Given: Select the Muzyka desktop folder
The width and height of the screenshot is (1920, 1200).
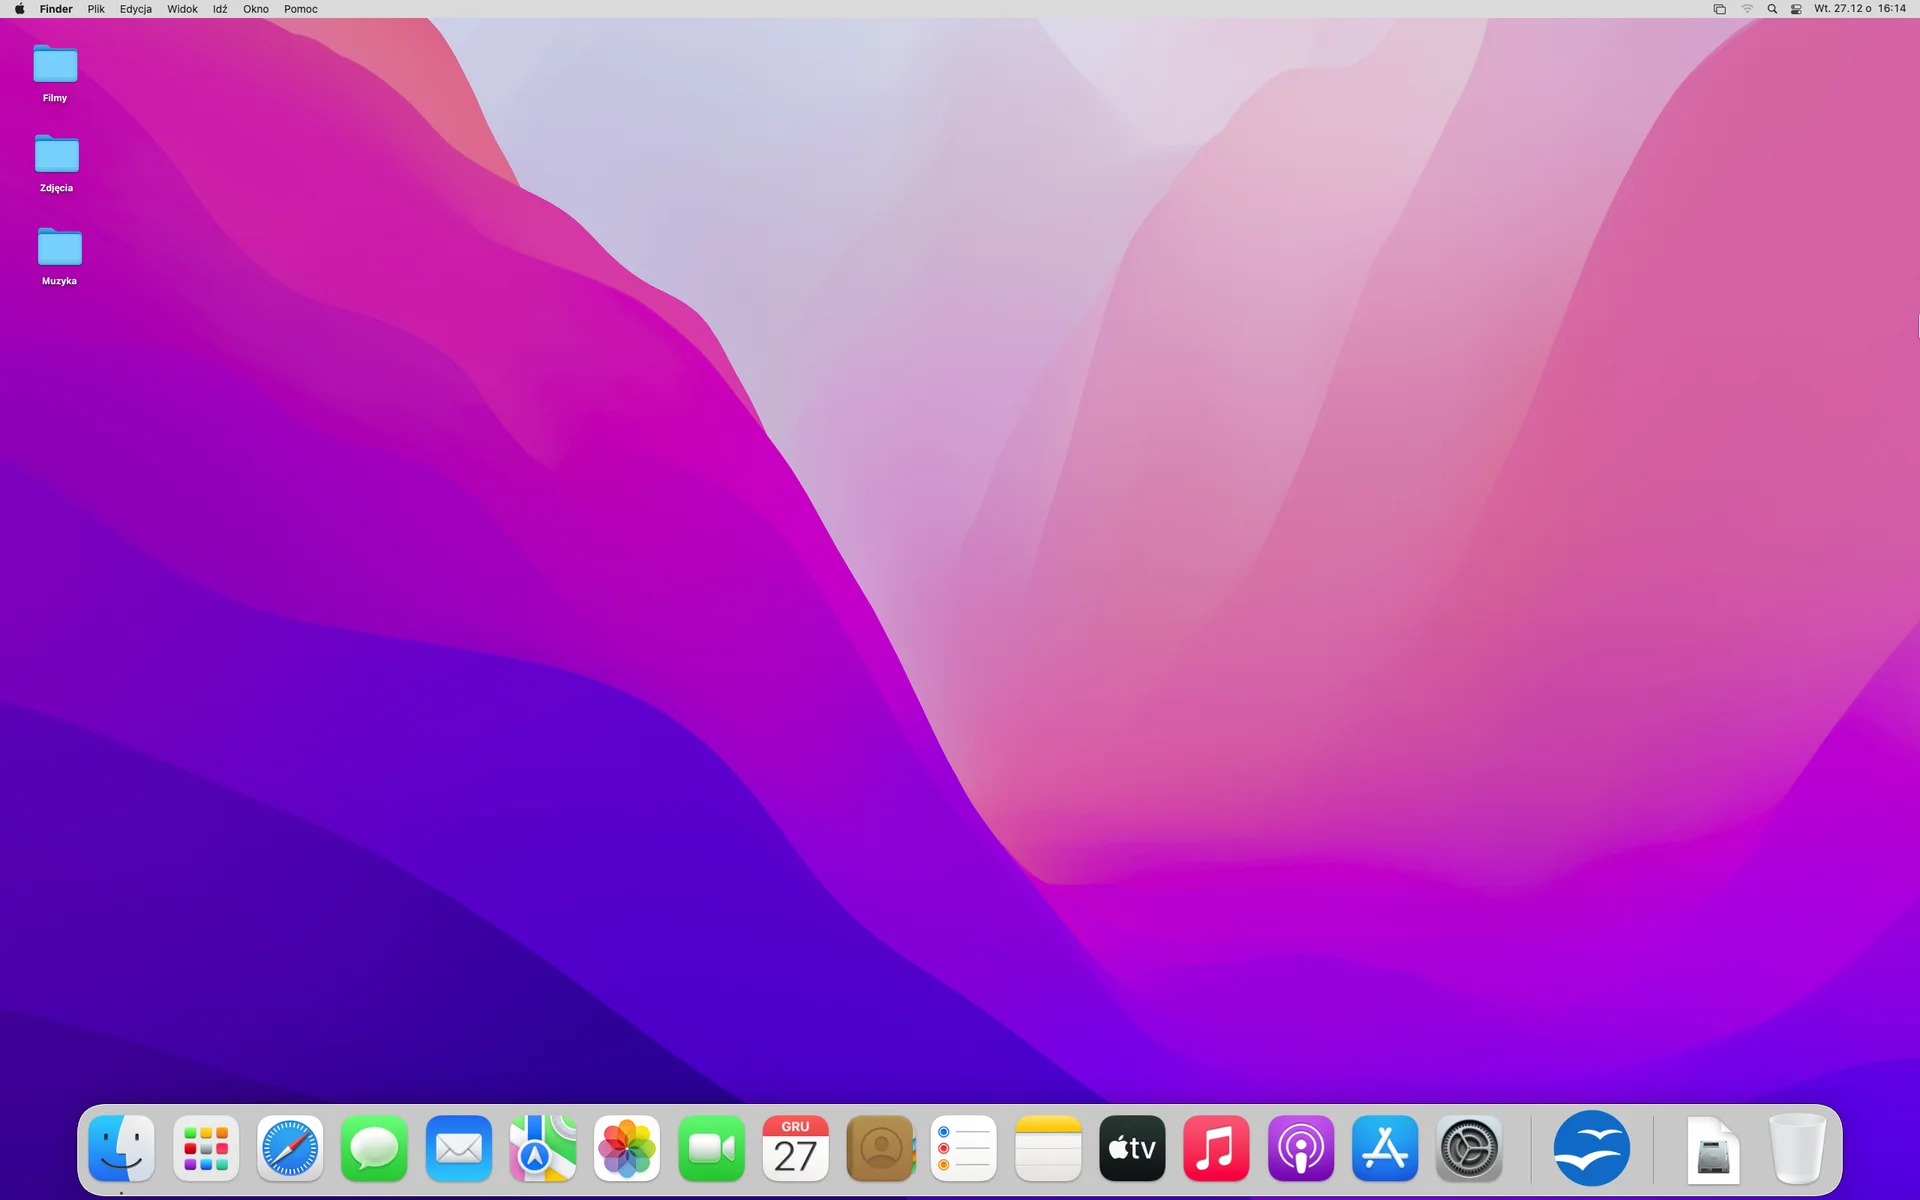Looking at the screenshot, I should (x=59, y=257).
